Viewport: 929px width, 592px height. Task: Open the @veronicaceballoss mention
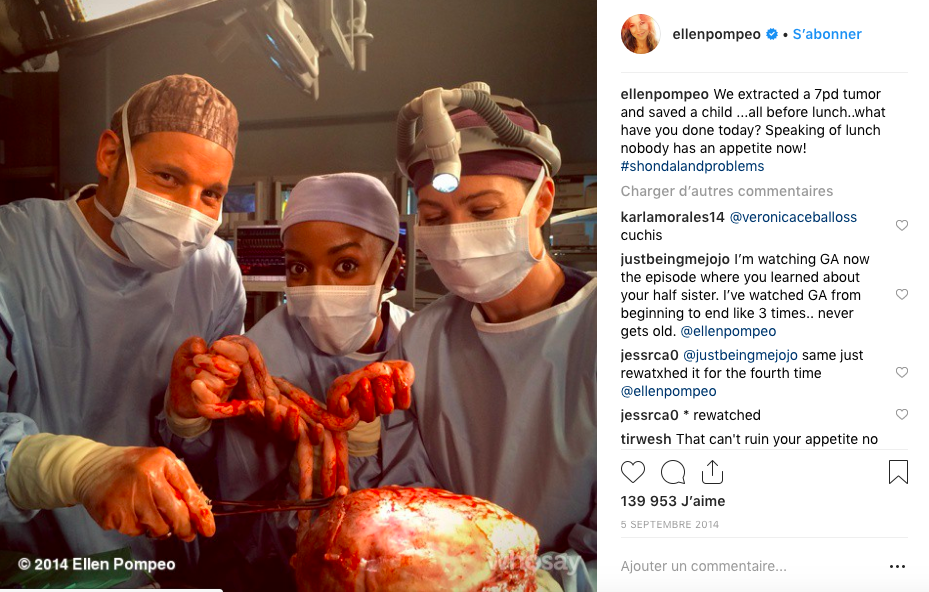[x=793, y=217]
